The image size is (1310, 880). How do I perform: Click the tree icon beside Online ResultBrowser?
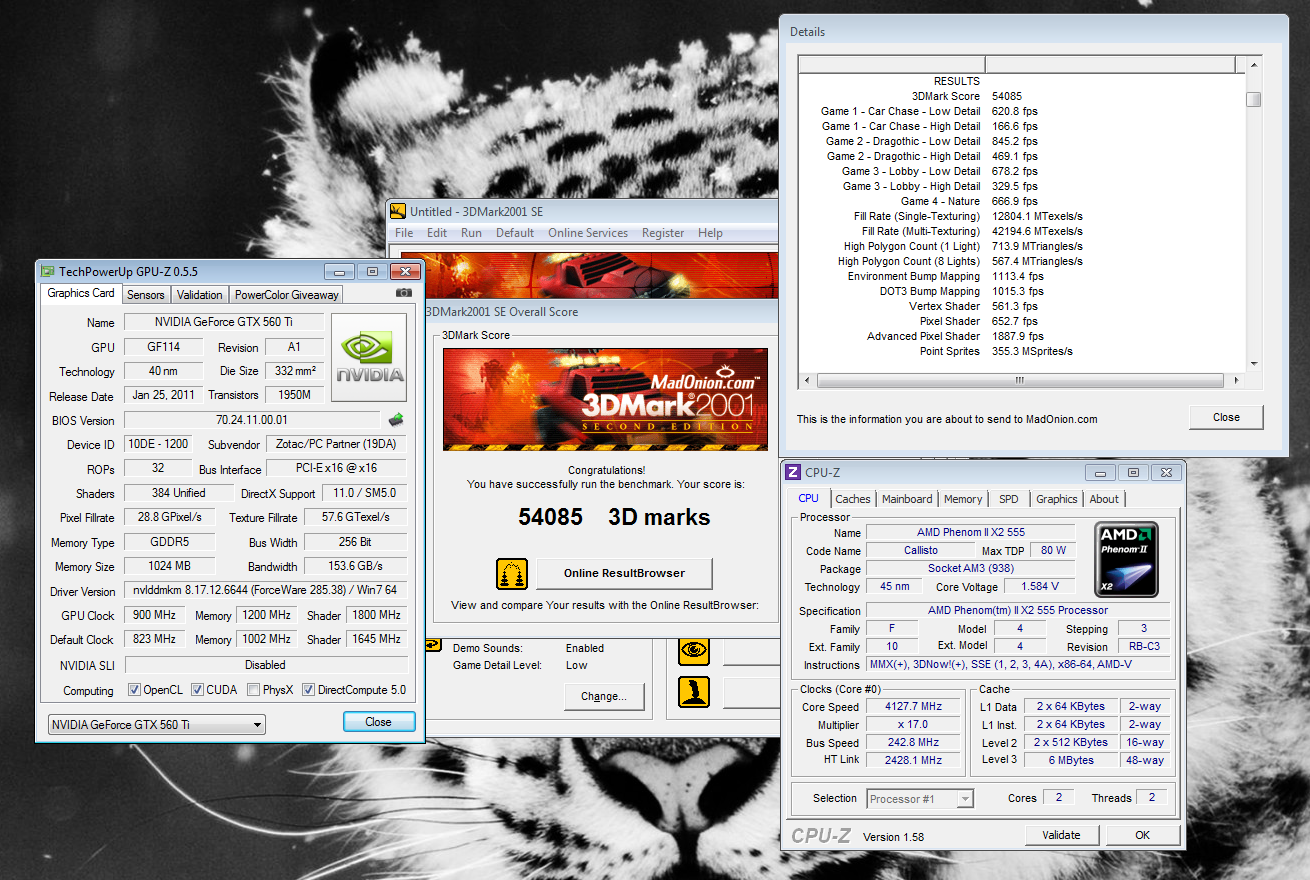pyautogui.click(x=512, y=574)
